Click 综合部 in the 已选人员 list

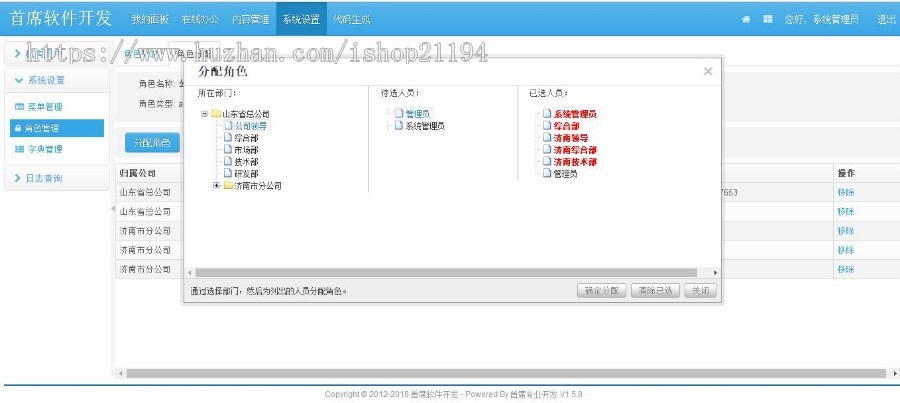[567, 126]
